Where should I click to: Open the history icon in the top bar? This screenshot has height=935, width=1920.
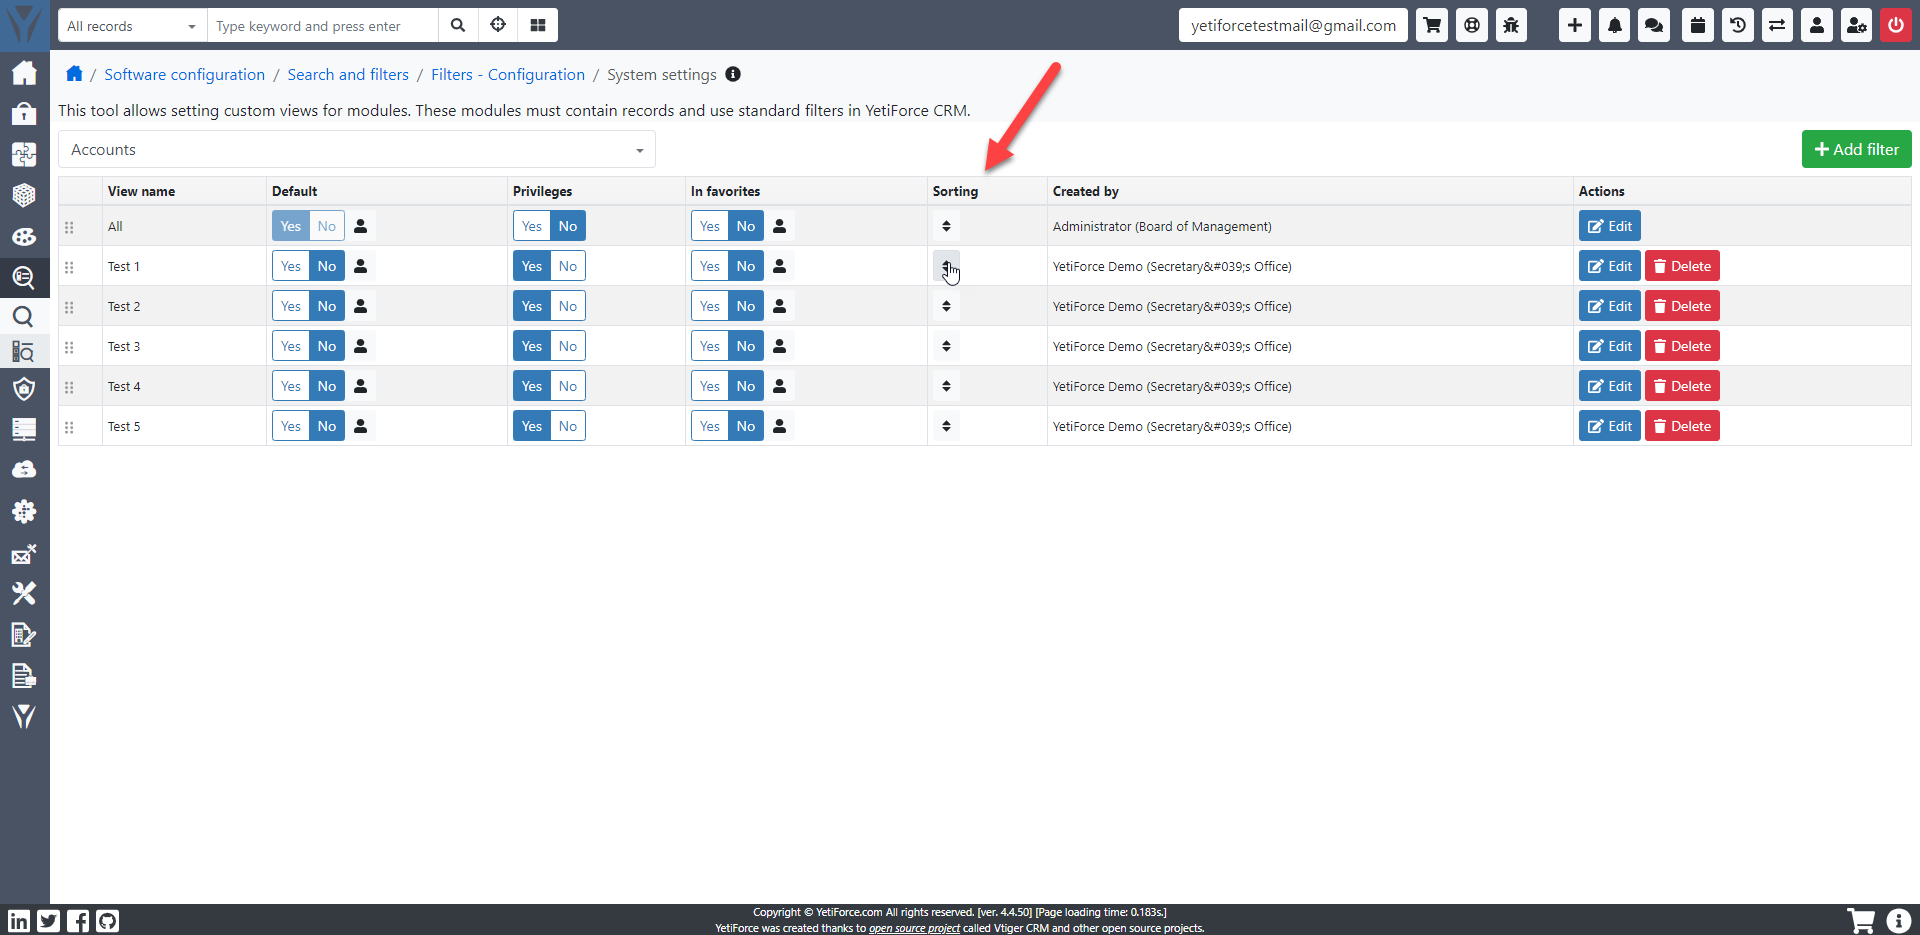point(1737,25)
